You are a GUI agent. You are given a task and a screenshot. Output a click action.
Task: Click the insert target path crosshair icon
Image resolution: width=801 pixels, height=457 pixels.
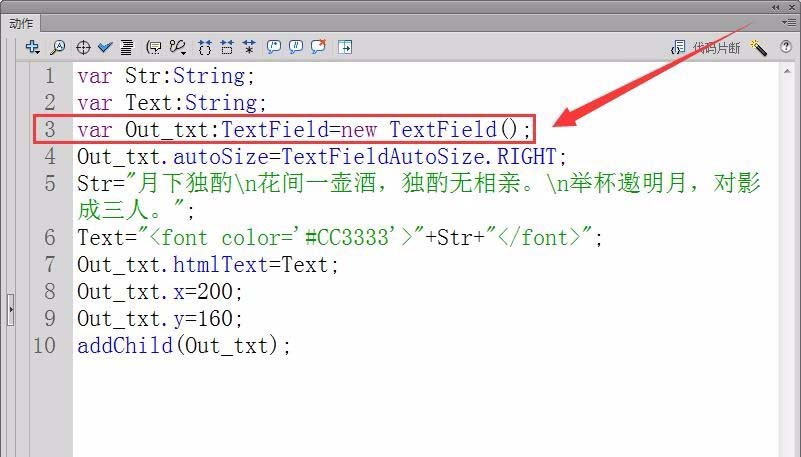click(x=83, y=47)
